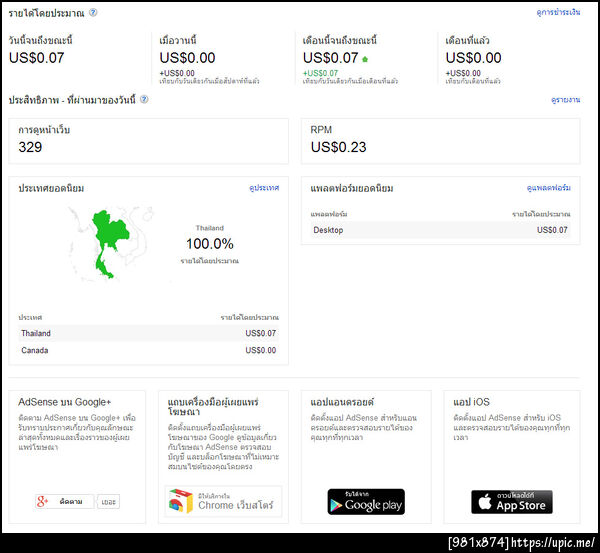Screen dimensions: 600x553
Task: Click publisher toolbar card title
Action: pyautogui.click(x=213, y=407)
